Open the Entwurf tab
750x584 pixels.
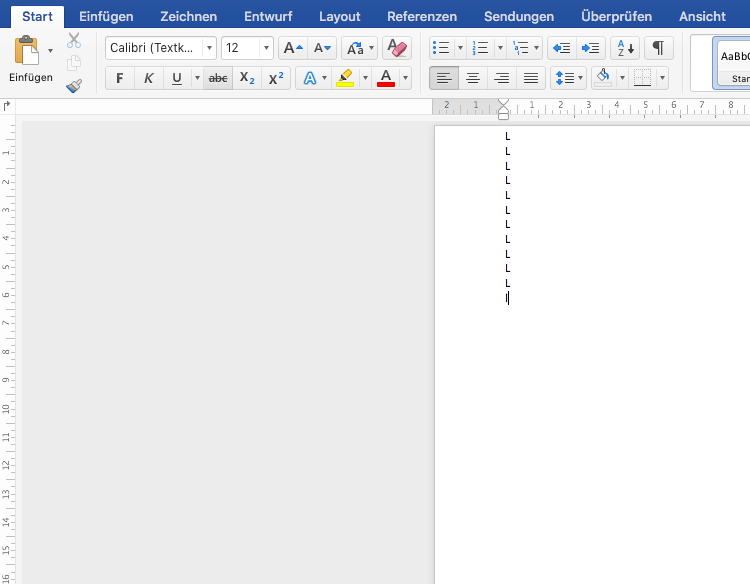pos(268,16)
